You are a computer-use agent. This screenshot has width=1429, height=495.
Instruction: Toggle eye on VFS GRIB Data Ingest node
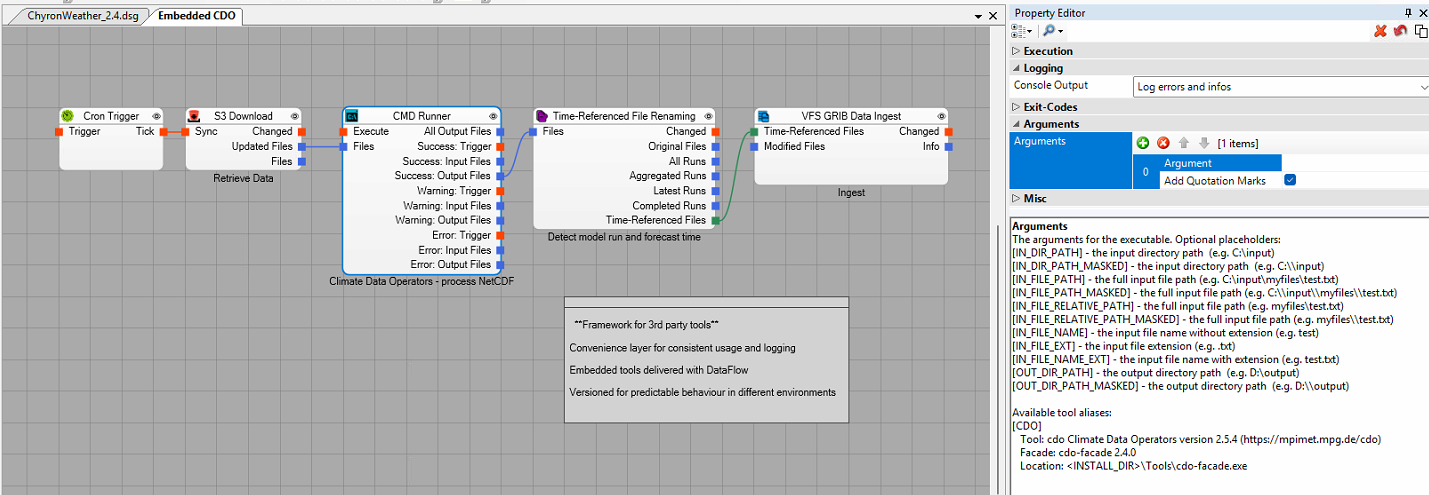[x=940, y=116]
